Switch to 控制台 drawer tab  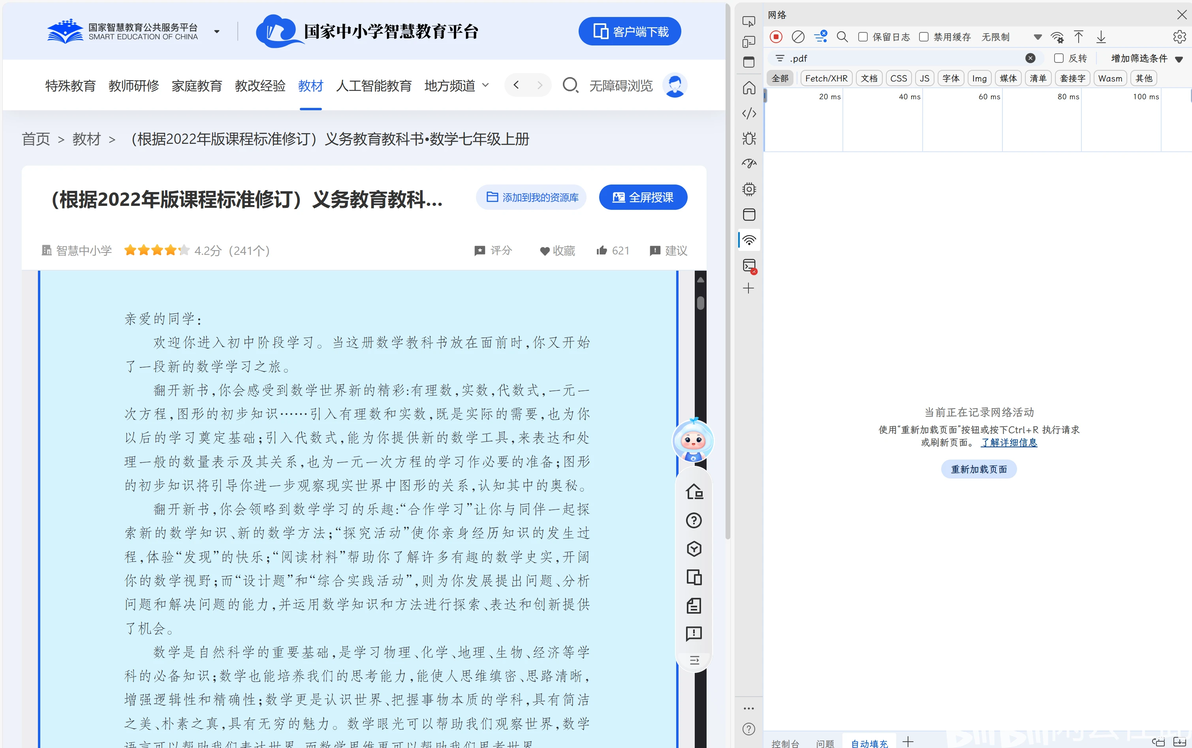tap(785, 743)
